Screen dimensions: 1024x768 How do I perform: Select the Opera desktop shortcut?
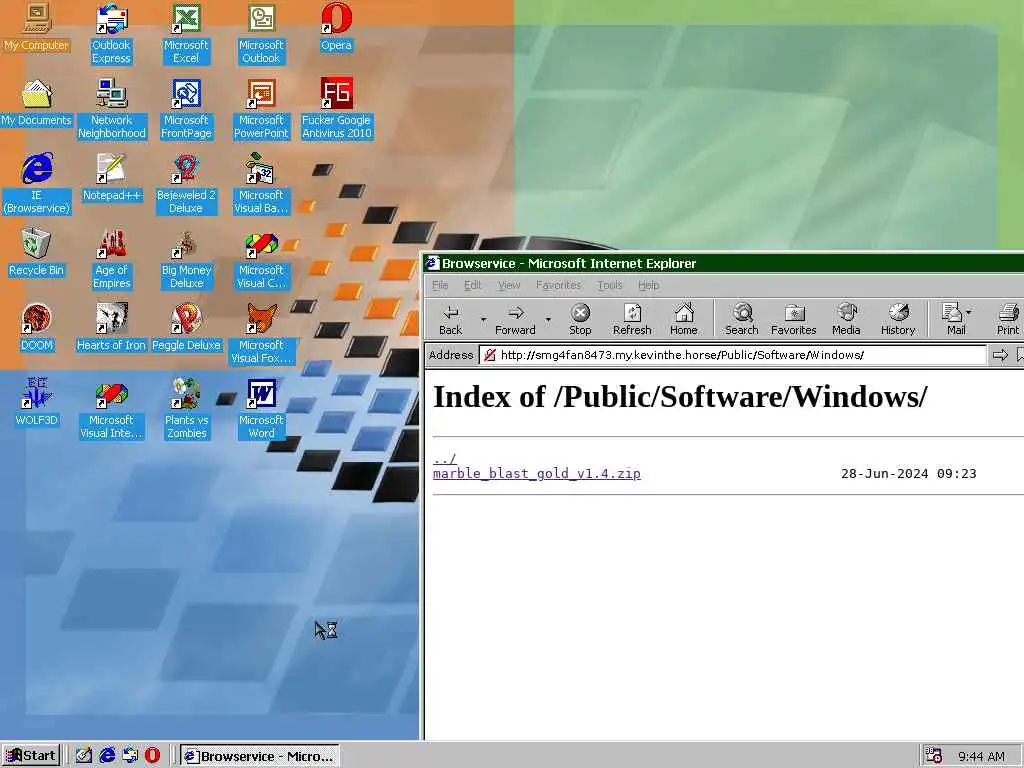[x=336, y=29]
